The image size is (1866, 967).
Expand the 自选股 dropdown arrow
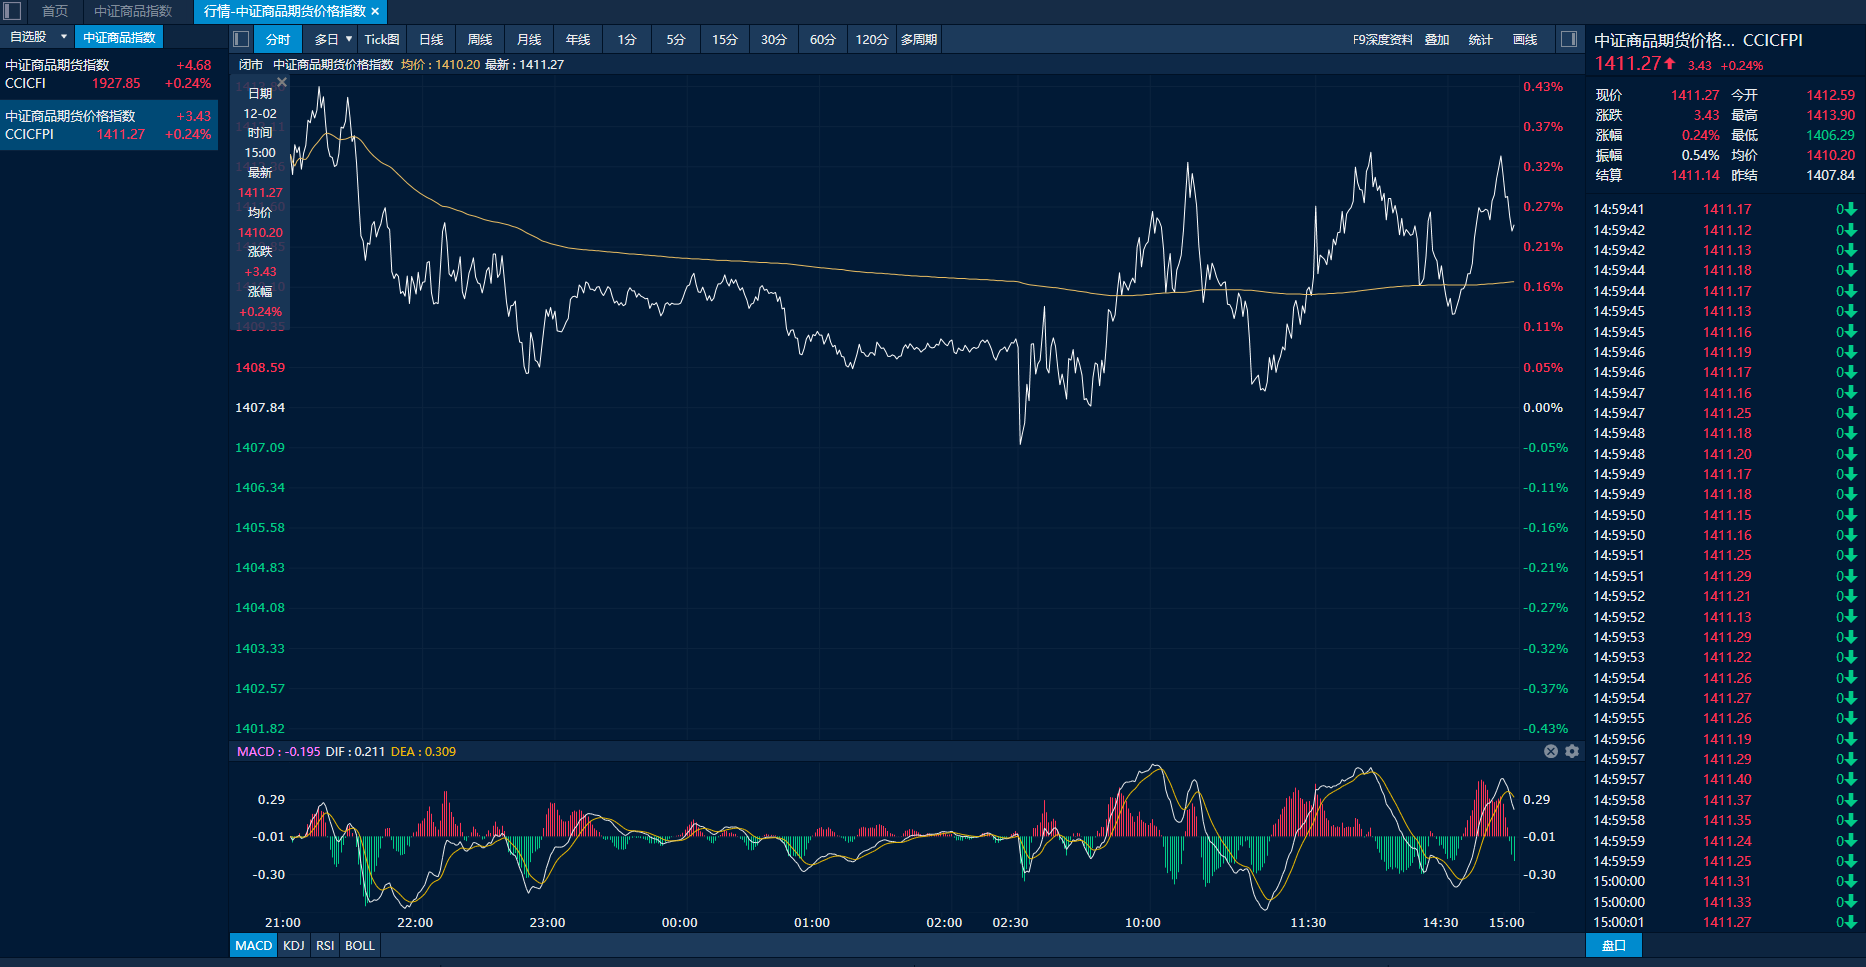point(64,37)
